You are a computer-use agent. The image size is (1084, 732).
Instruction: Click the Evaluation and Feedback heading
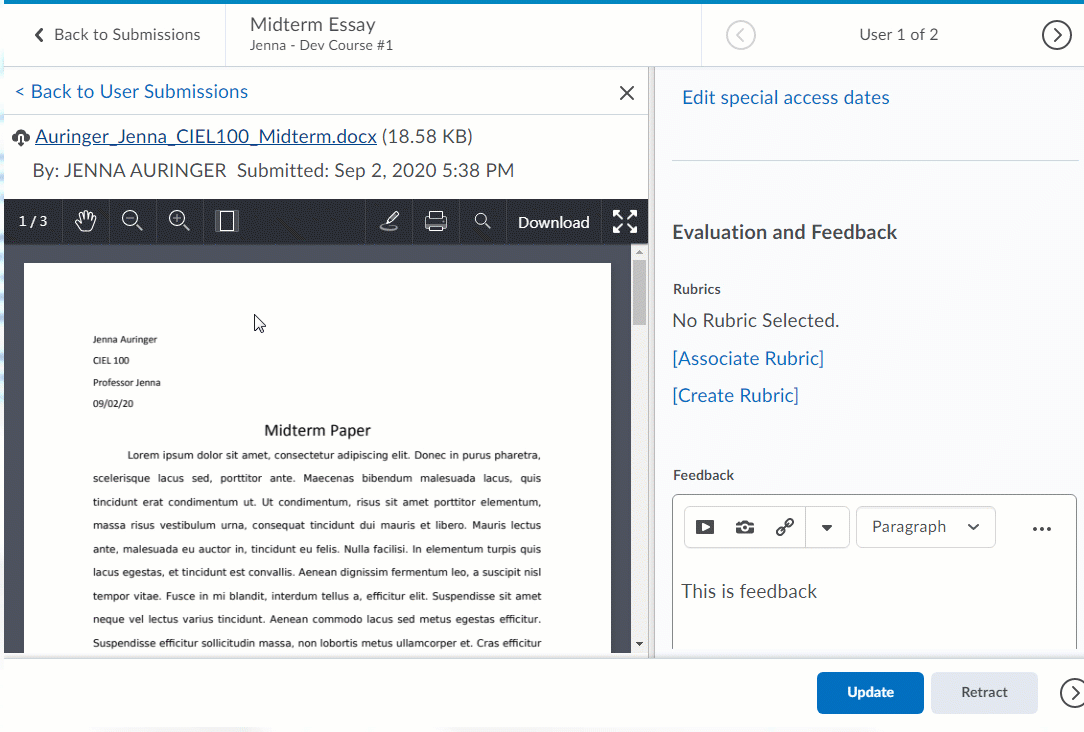(785, 232)
